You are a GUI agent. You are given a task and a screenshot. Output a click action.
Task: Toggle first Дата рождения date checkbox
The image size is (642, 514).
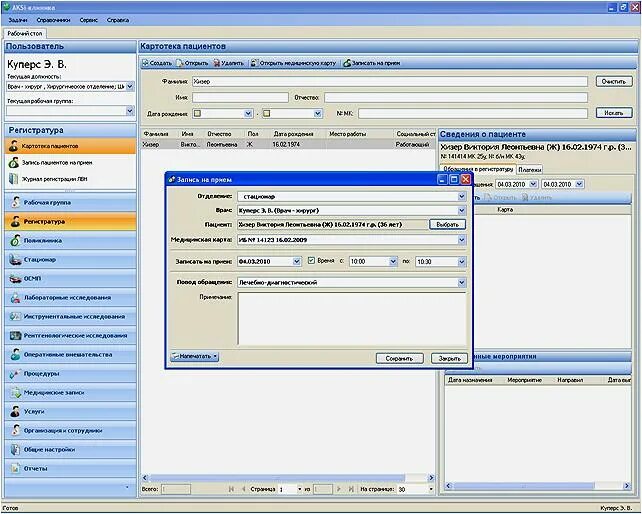pos(197,113)
